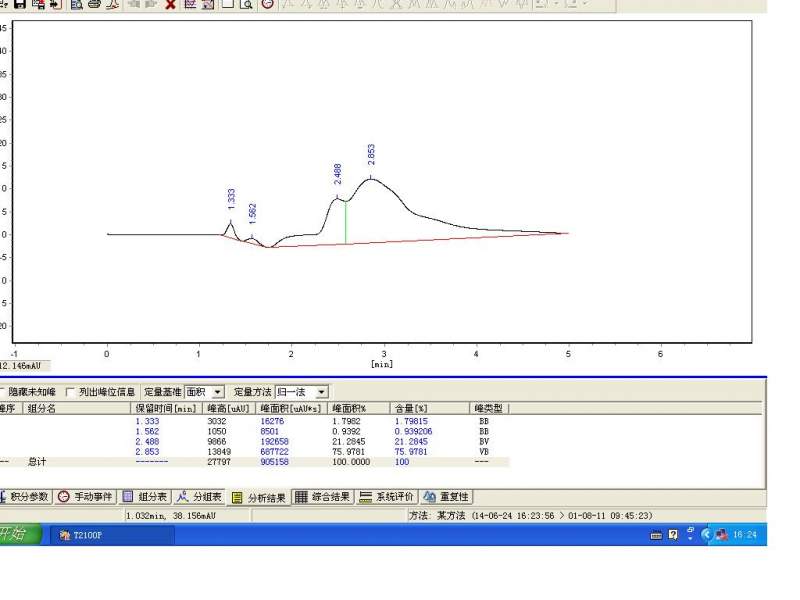Open the 综合结果 tab
Image resolution: width=800 pixels, height=600 pixels.
click(x=323, y=496)
